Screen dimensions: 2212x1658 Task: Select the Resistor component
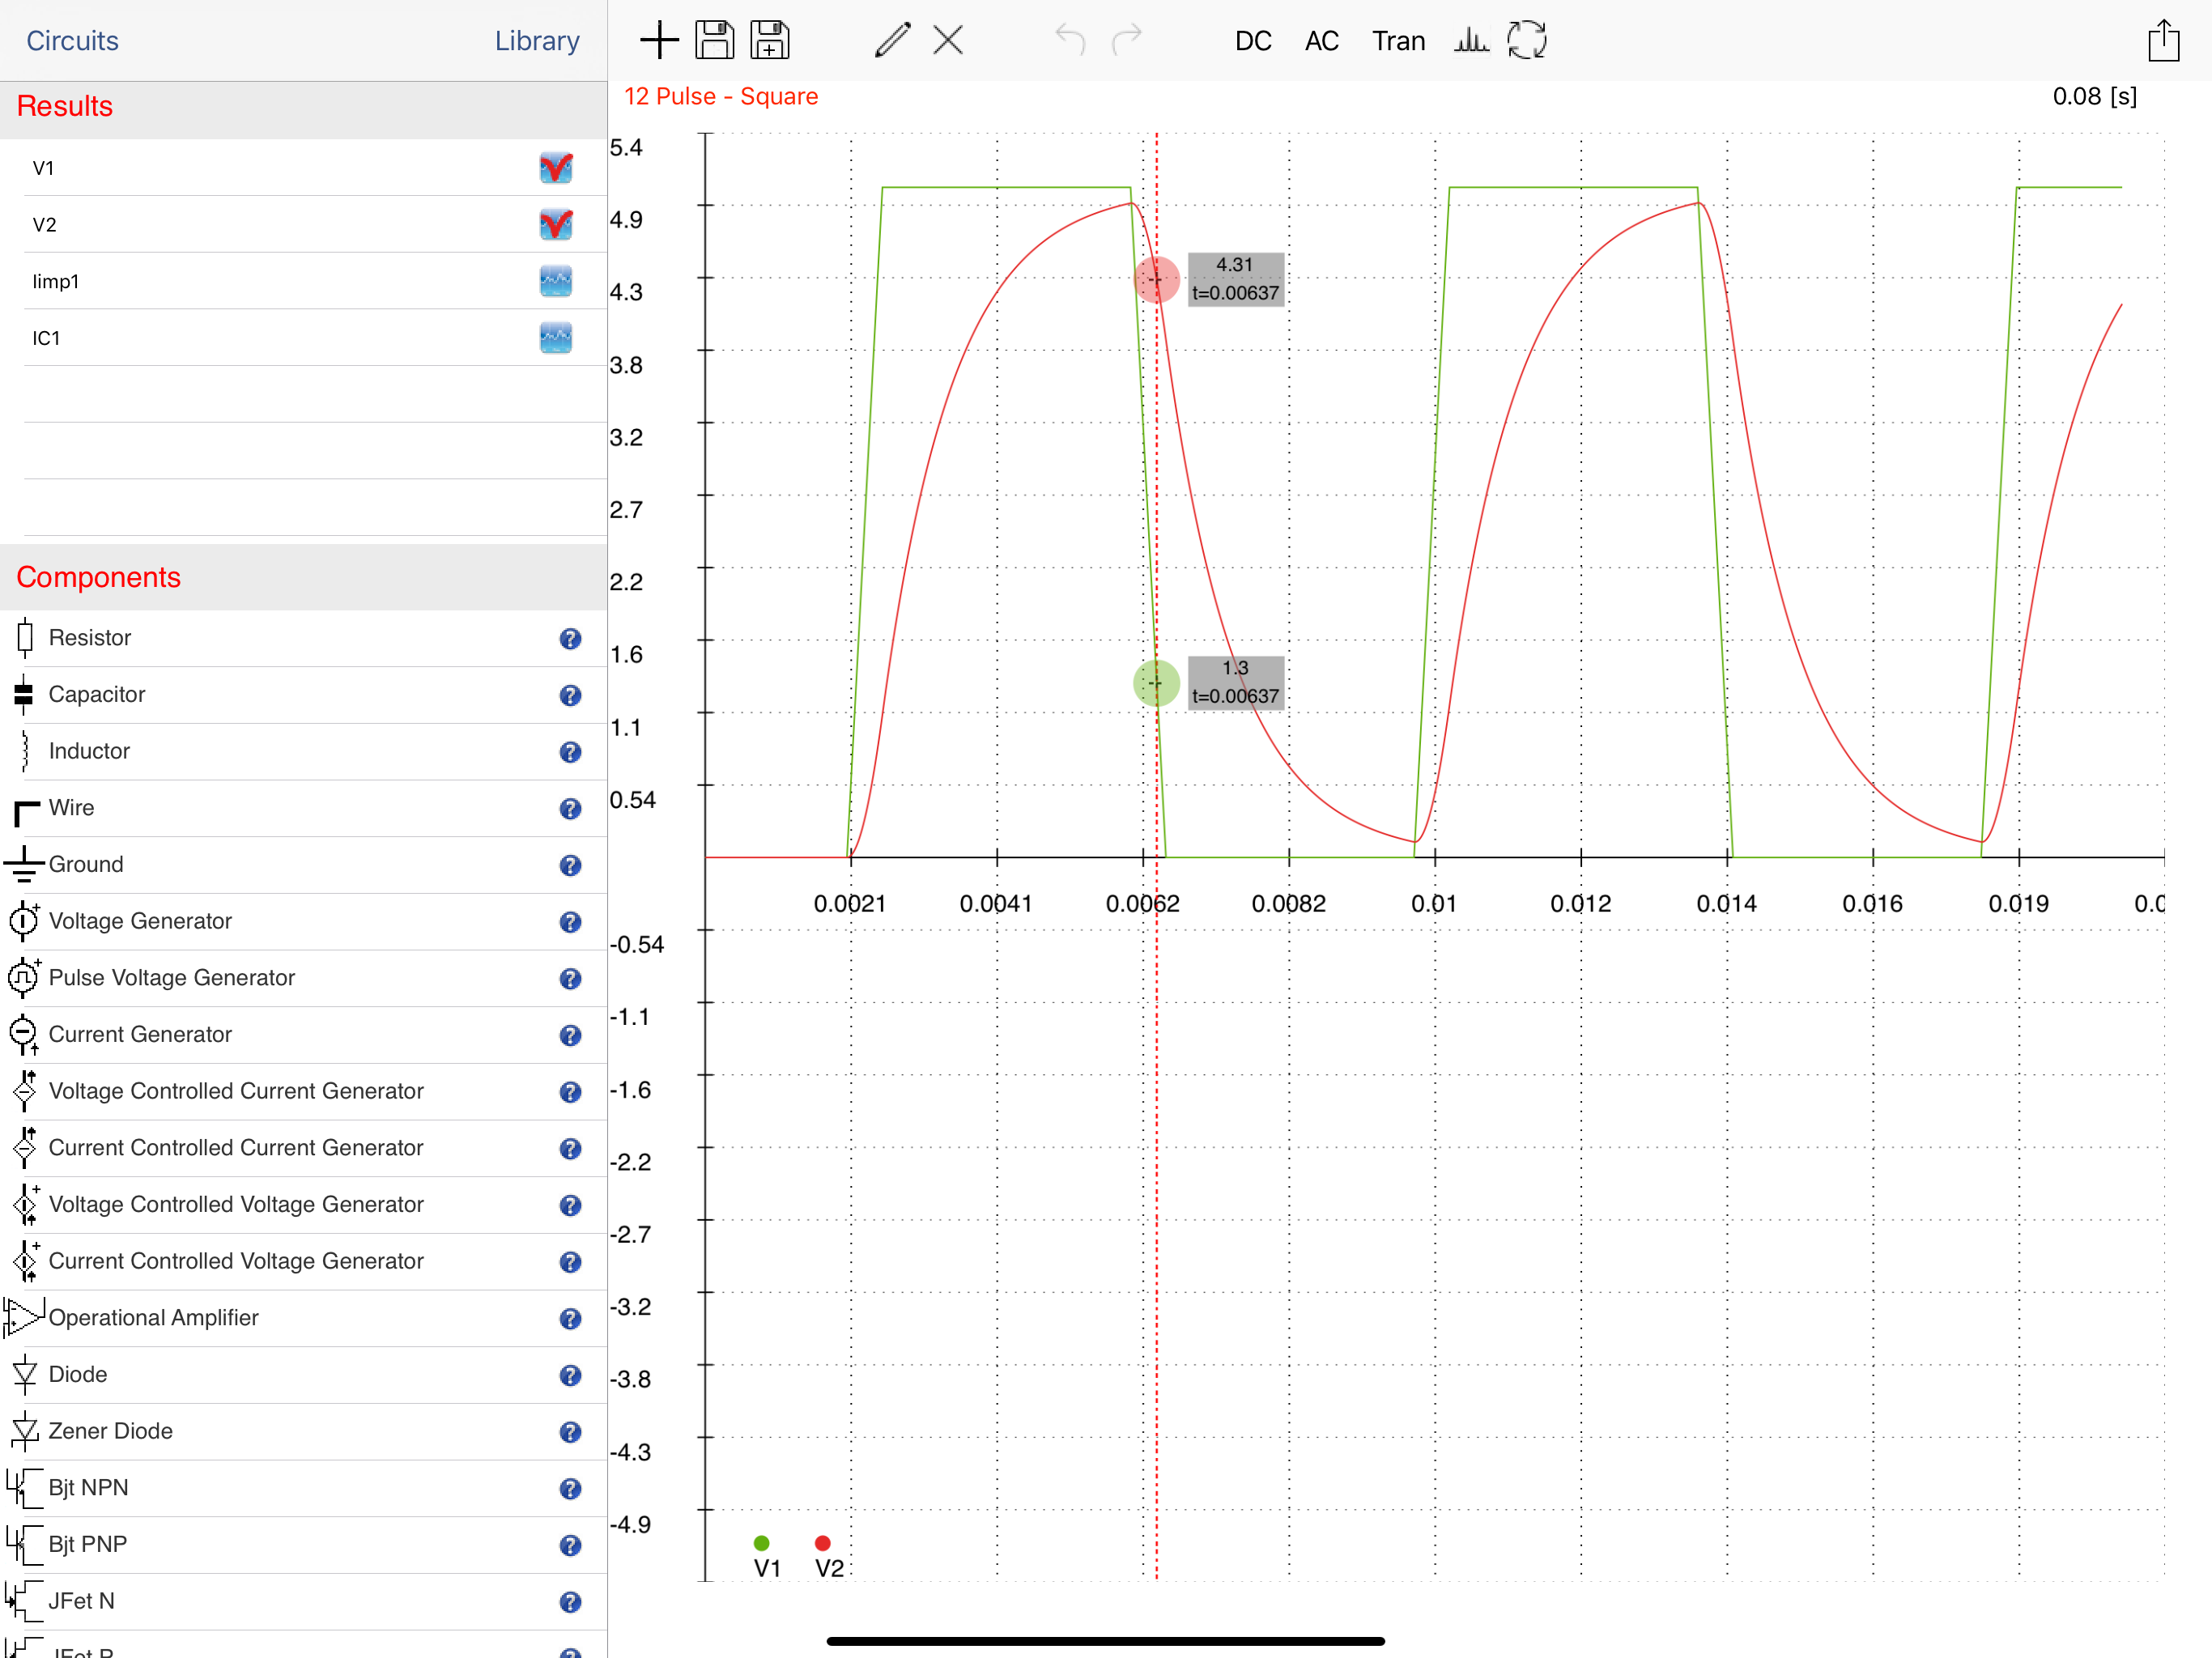tap(303, 638)
